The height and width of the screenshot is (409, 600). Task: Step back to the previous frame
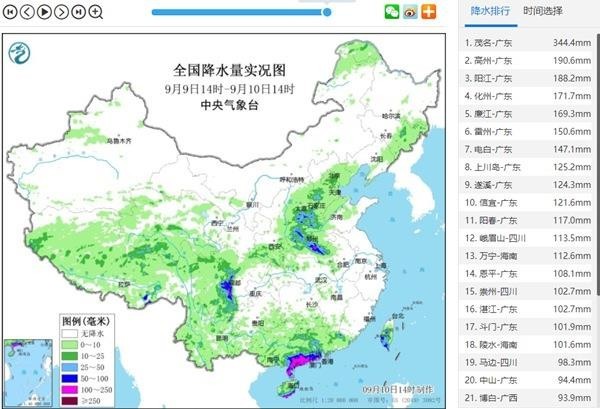point(28,12)
